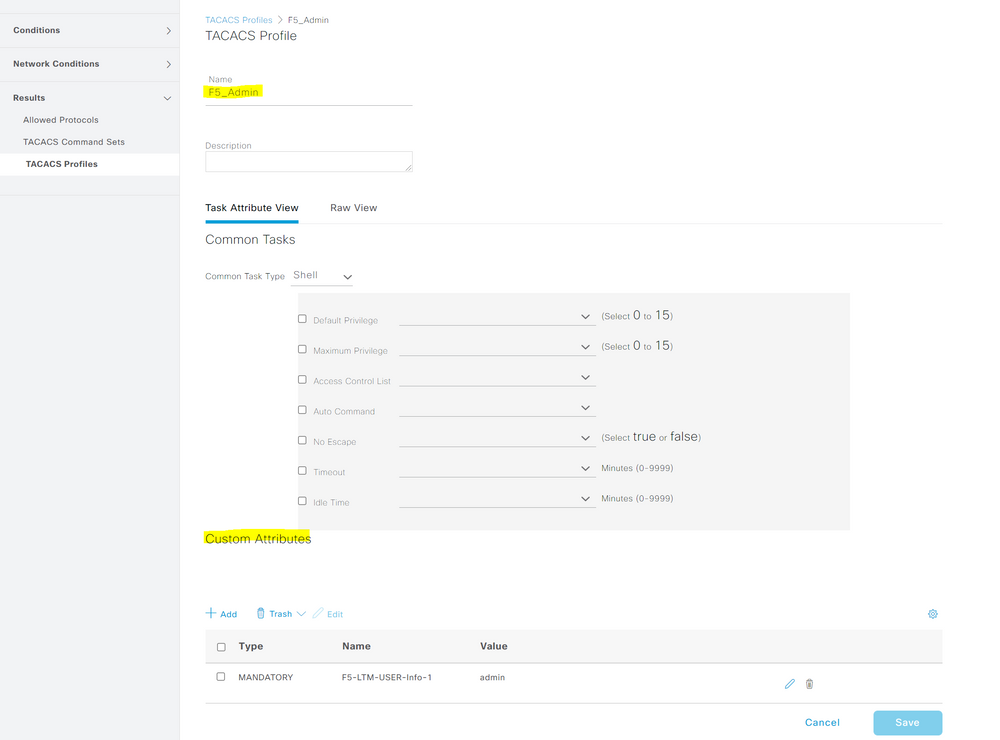
Task: Open the TACACS Profiles breadcrumb link
Action: [x=238, y=19]
